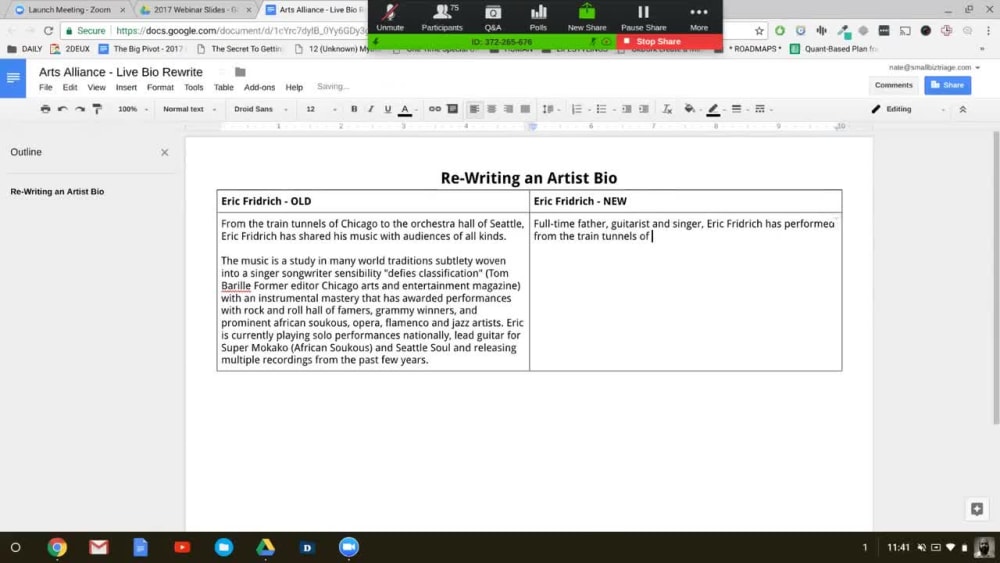Click the Zoom Unmute button
The image size is (1000, 563).
(390, 17)
